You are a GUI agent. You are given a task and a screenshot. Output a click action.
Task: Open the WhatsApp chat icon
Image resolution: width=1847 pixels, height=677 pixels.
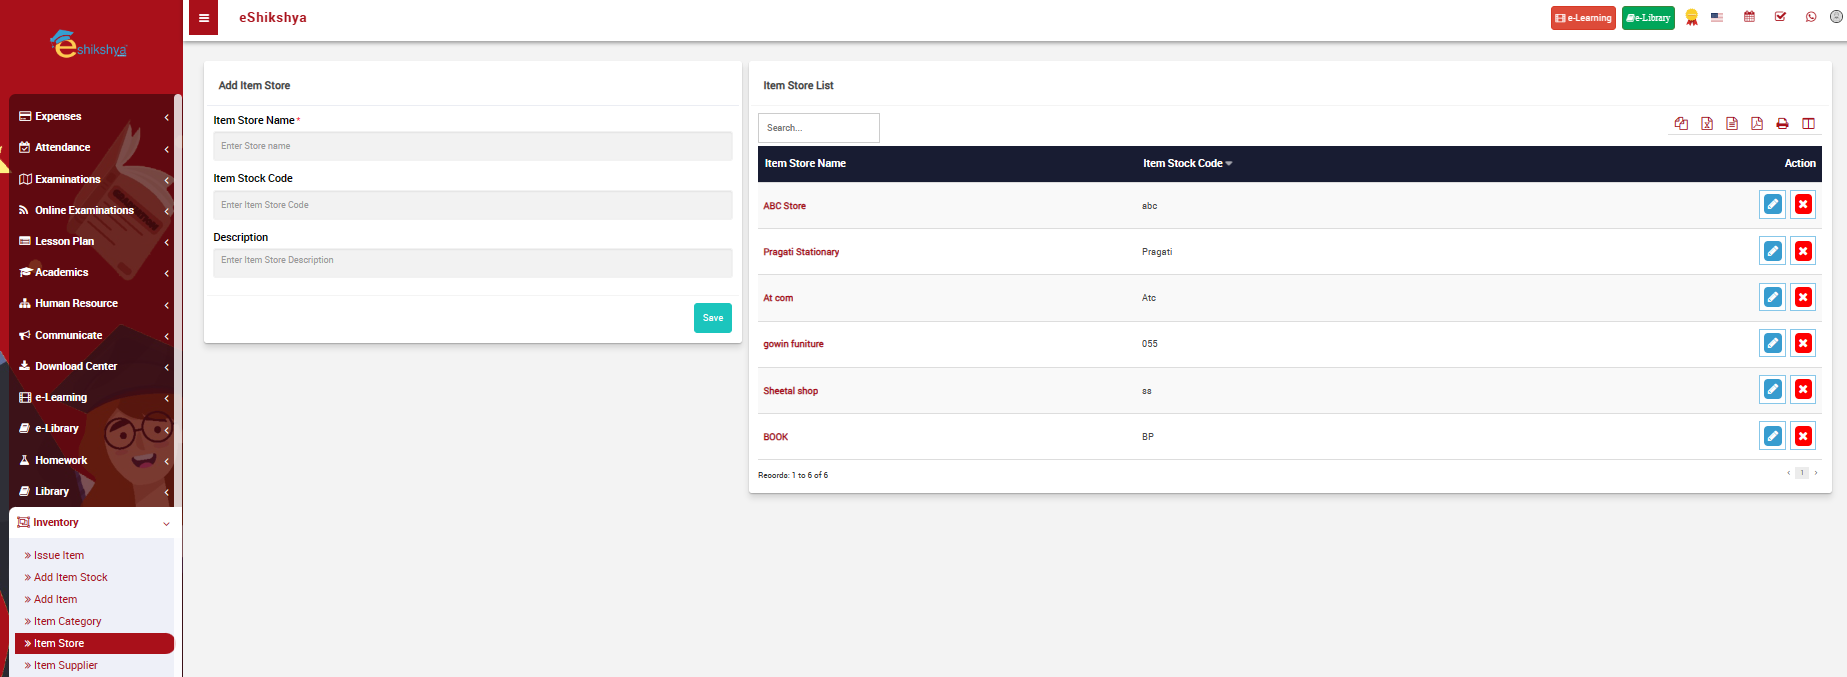pos(1810,17)
